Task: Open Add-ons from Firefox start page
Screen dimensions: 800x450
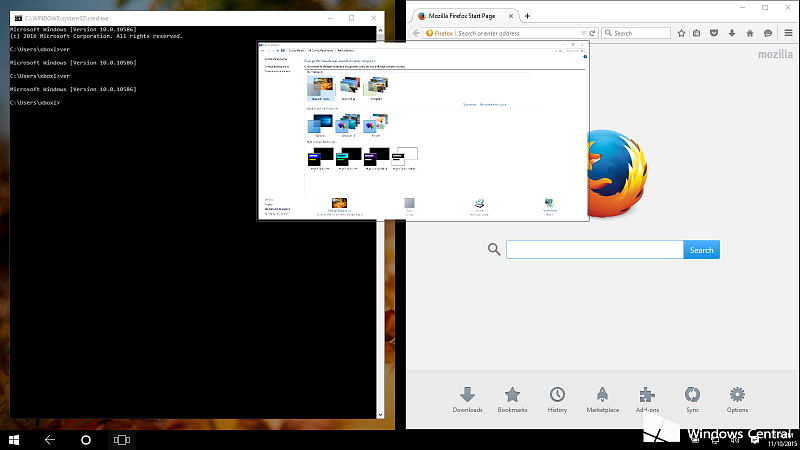Action: 647,399
